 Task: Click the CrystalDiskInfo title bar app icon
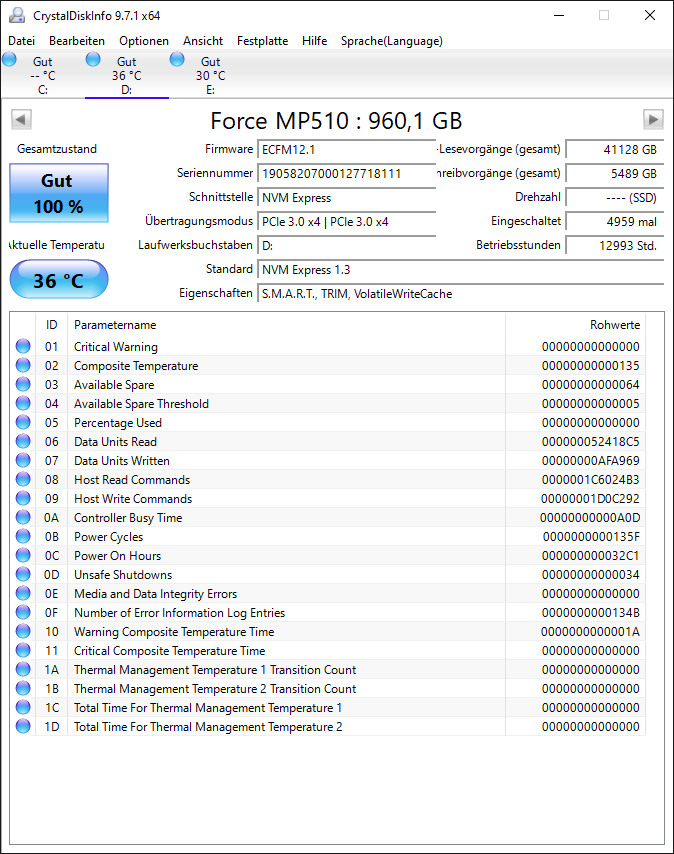click(17, 15)
